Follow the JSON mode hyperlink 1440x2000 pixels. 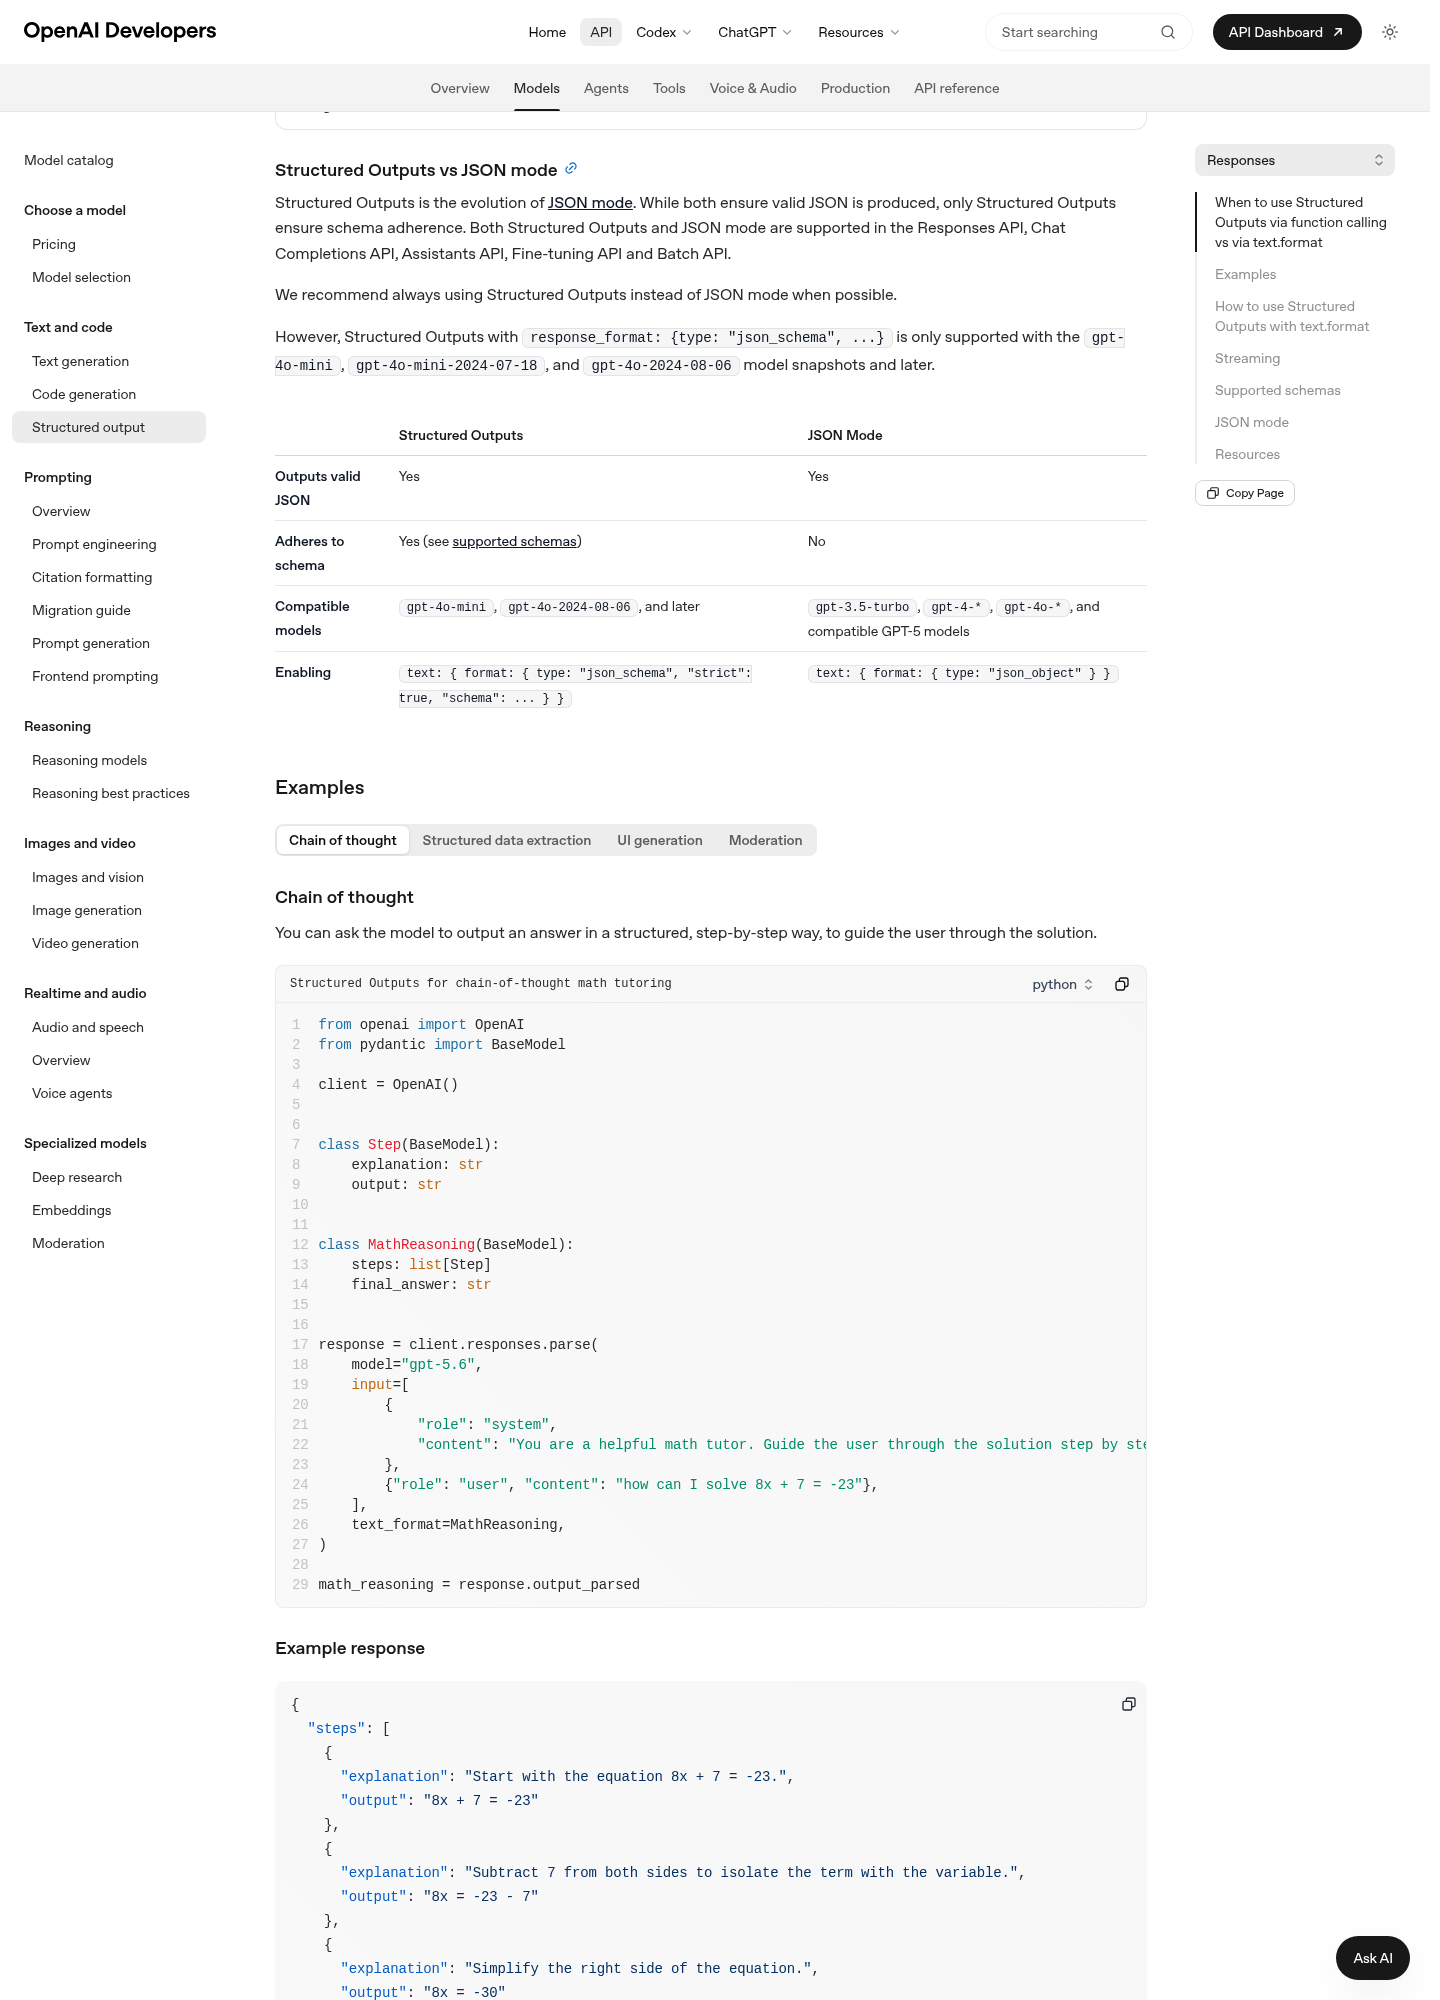coord(590,202)
